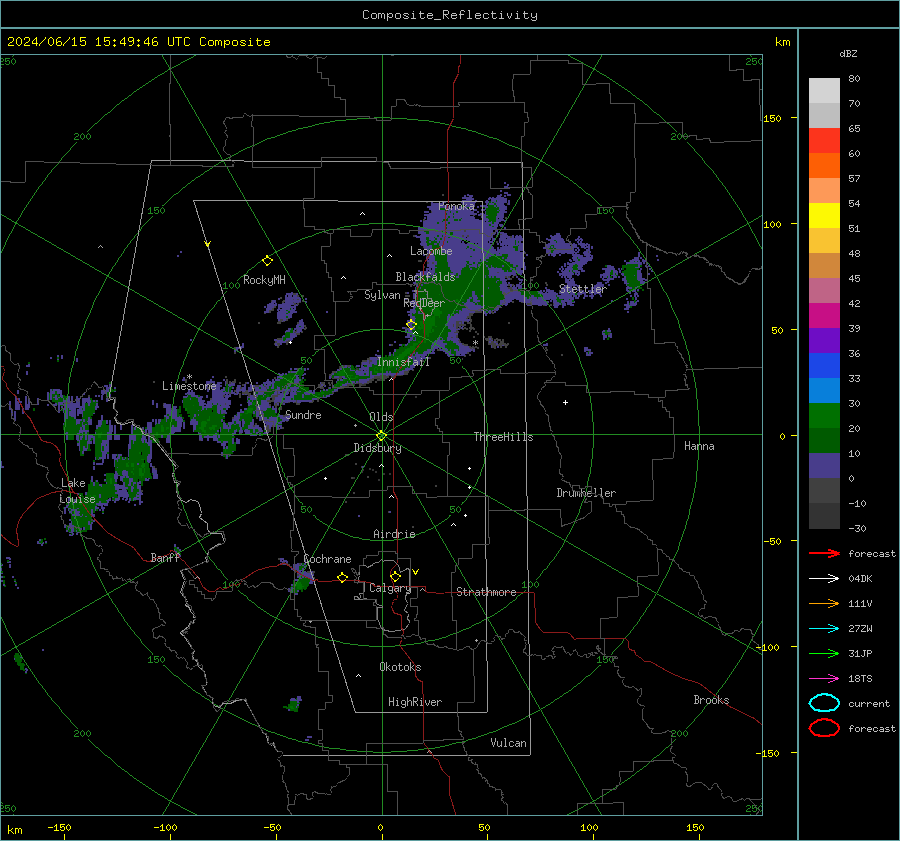Click the yellow diamond marker near RockyMH
The image size is (900, 841).
click(267, 261)
